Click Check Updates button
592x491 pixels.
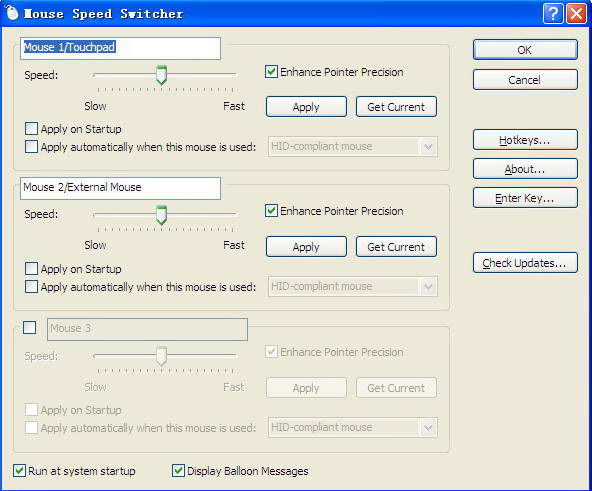tap(525, 262)
